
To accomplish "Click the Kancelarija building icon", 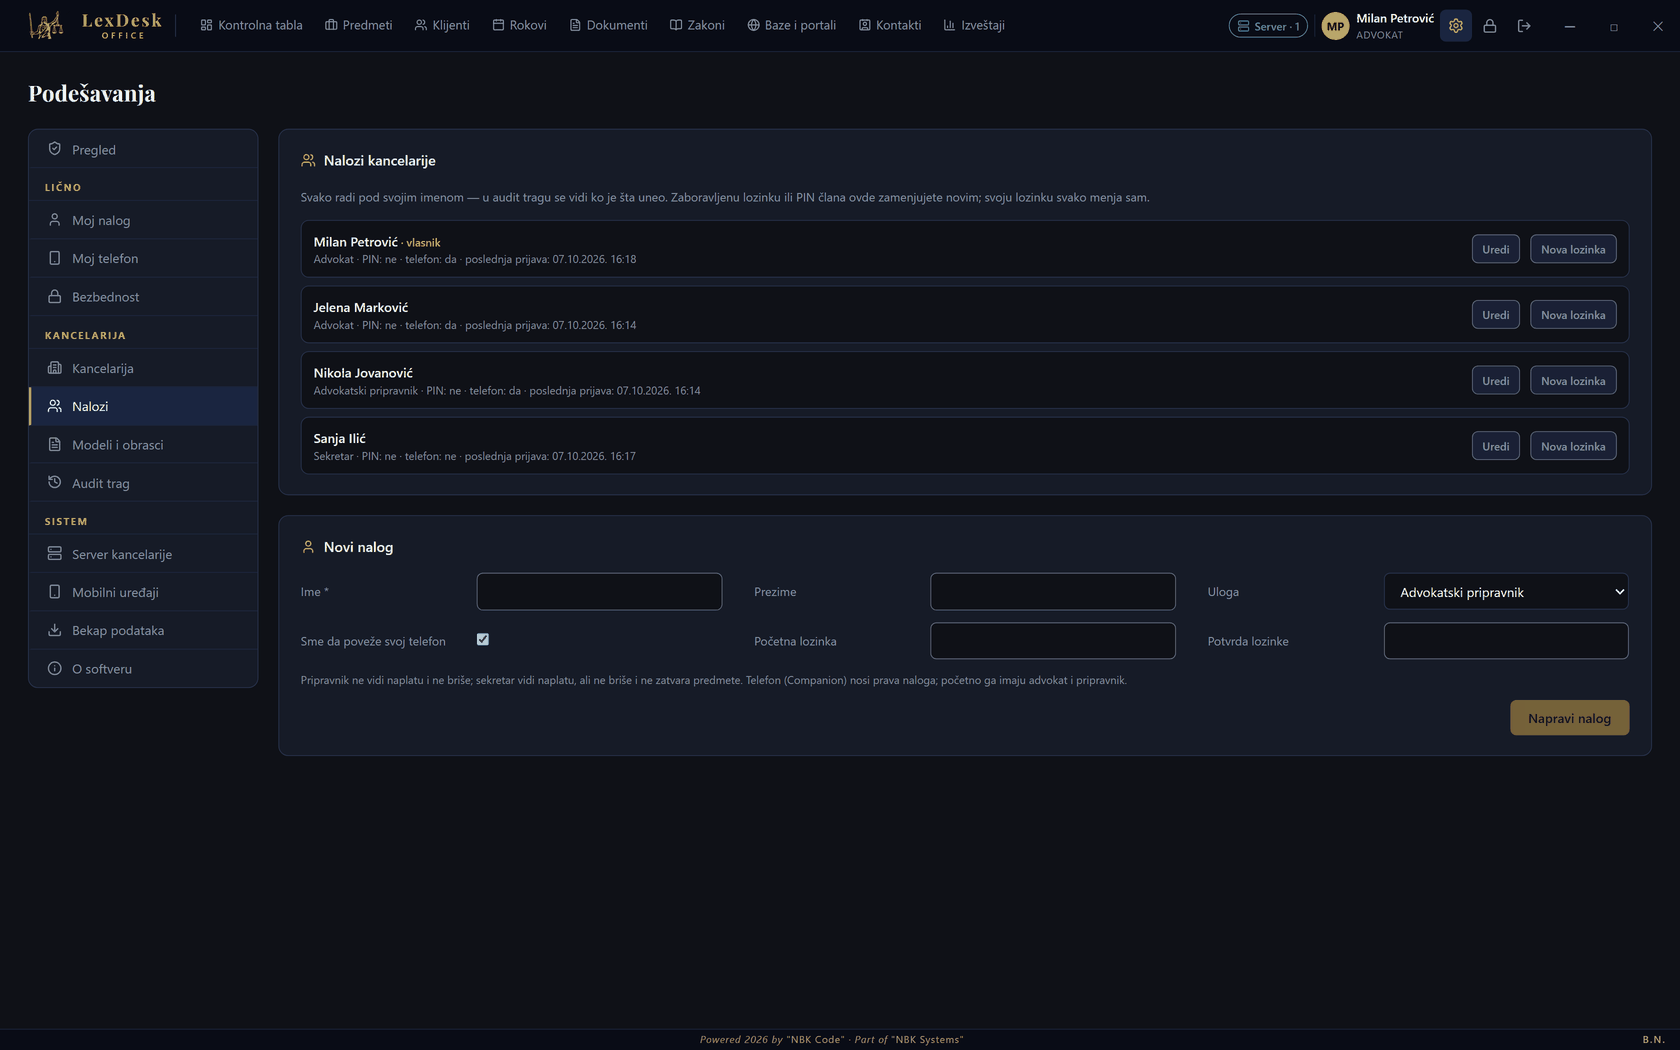I will point(55,368).
